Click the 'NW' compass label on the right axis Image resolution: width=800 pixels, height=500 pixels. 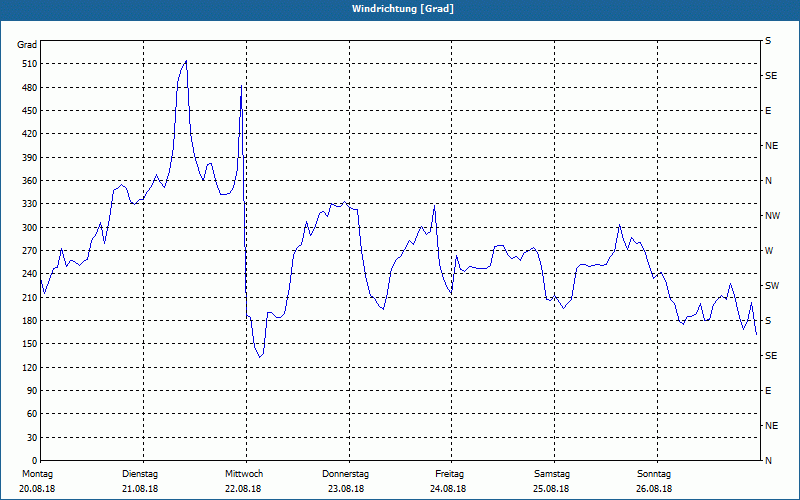[772, 216]
